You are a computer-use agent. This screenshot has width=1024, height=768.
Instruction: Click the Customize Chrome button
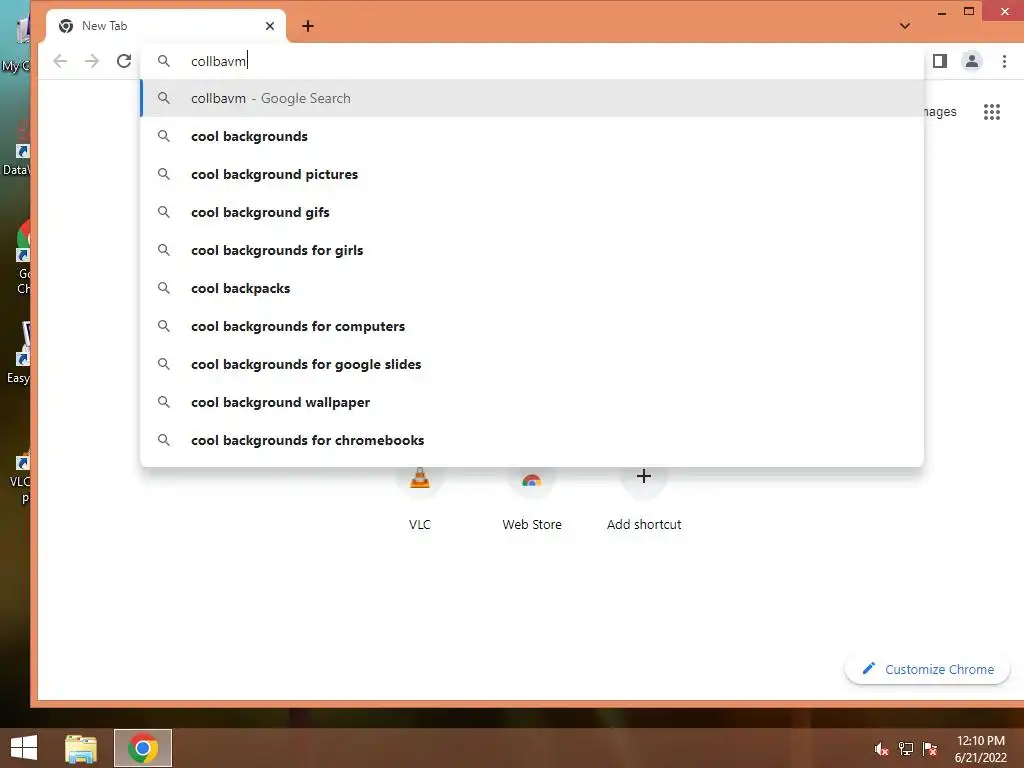[927, 669]
